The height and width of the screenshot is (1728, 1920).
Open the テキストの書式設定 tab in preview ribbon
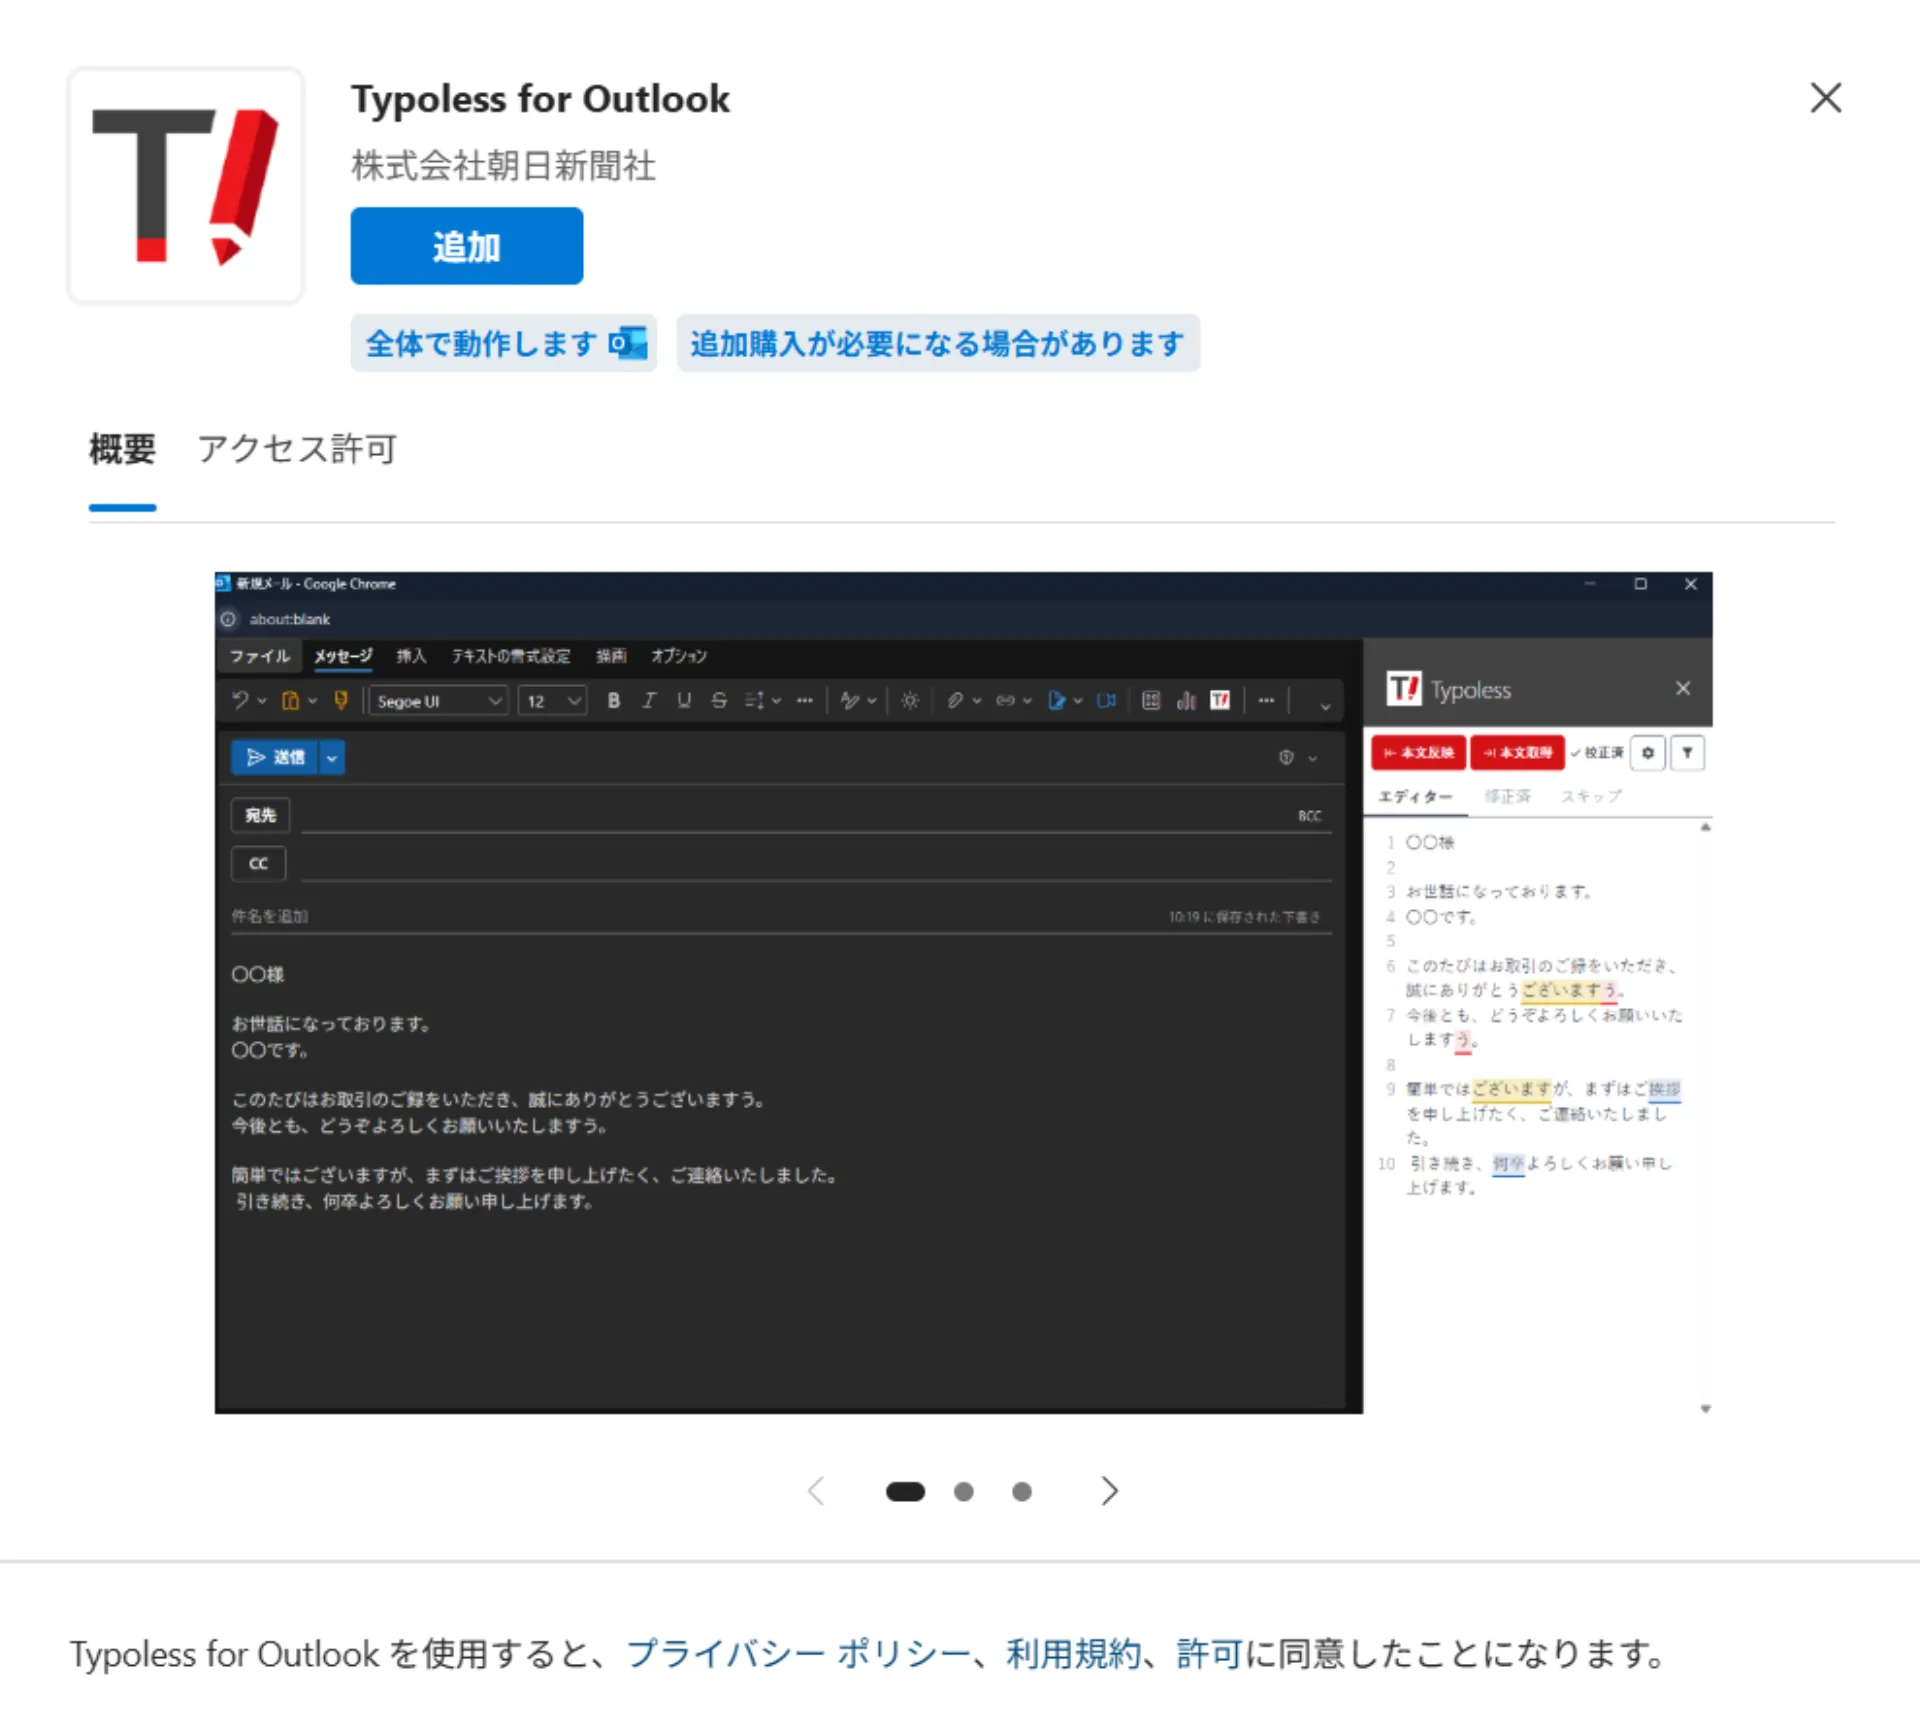coord(511,656)
